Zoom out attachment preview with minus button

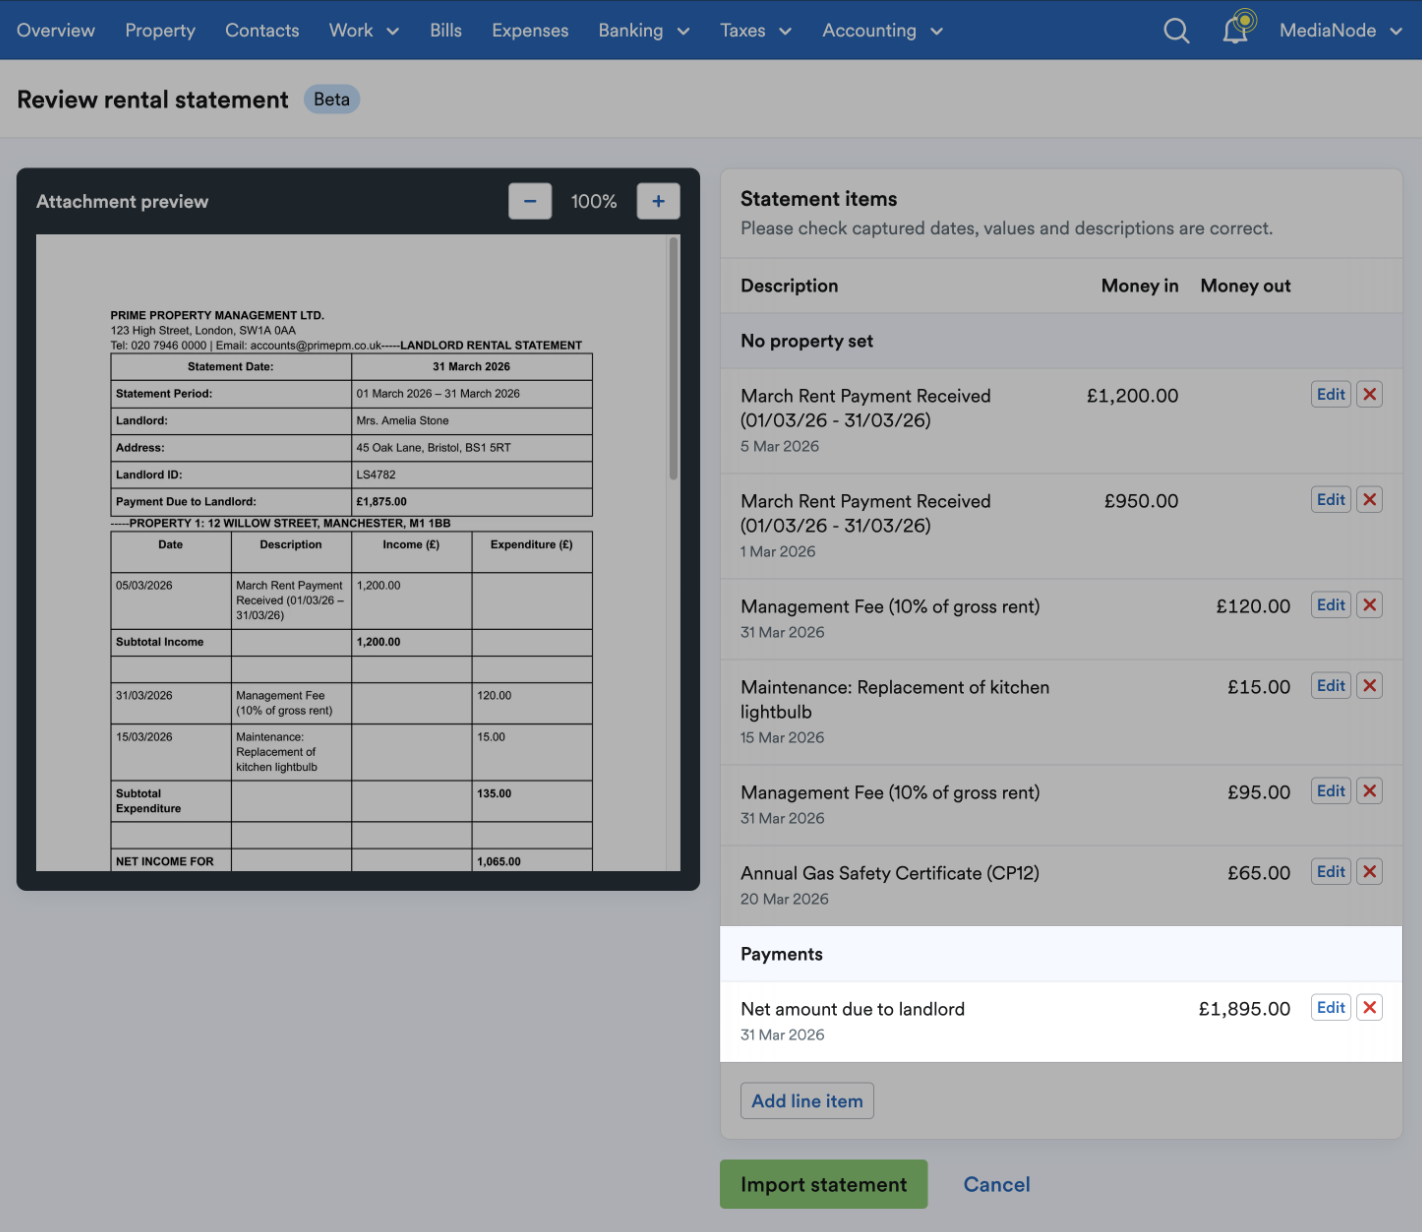pos(530,201)
